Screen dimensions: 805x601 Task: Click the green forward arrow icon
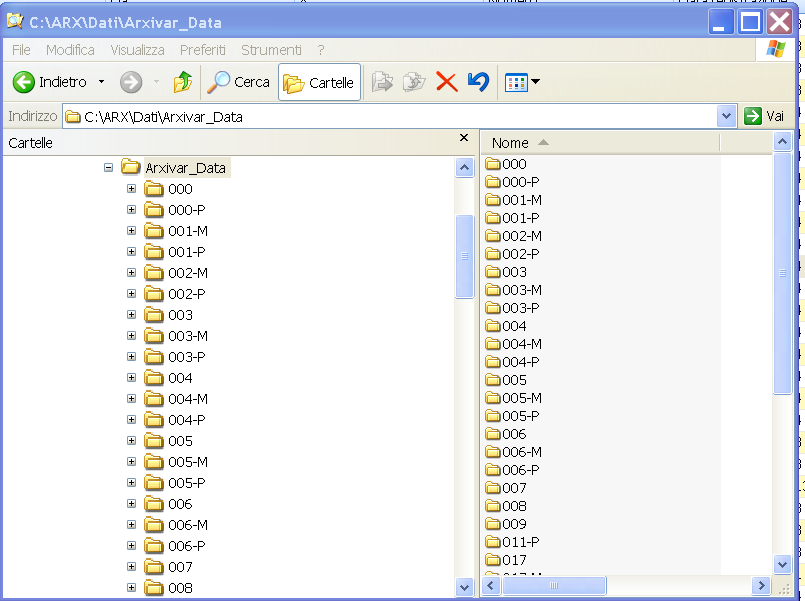click(131, 82)
